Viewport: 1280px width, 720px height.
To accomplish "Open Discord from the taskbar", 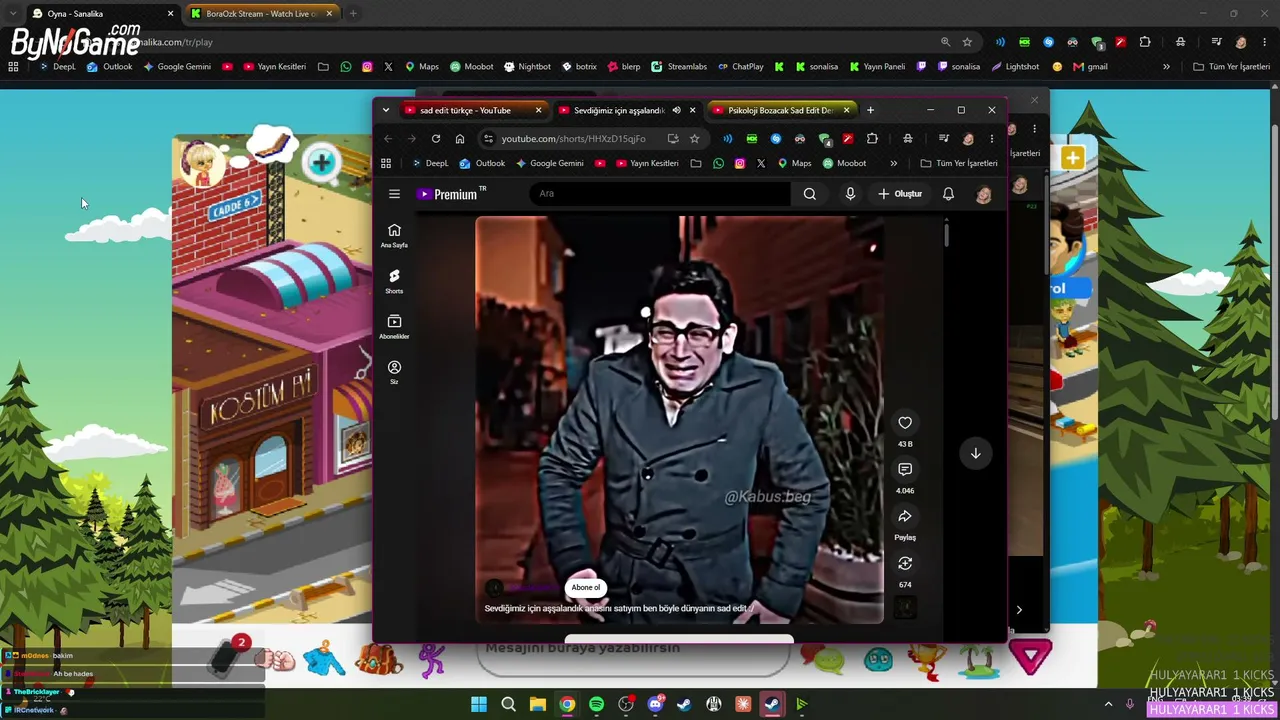I will point(655,704).
